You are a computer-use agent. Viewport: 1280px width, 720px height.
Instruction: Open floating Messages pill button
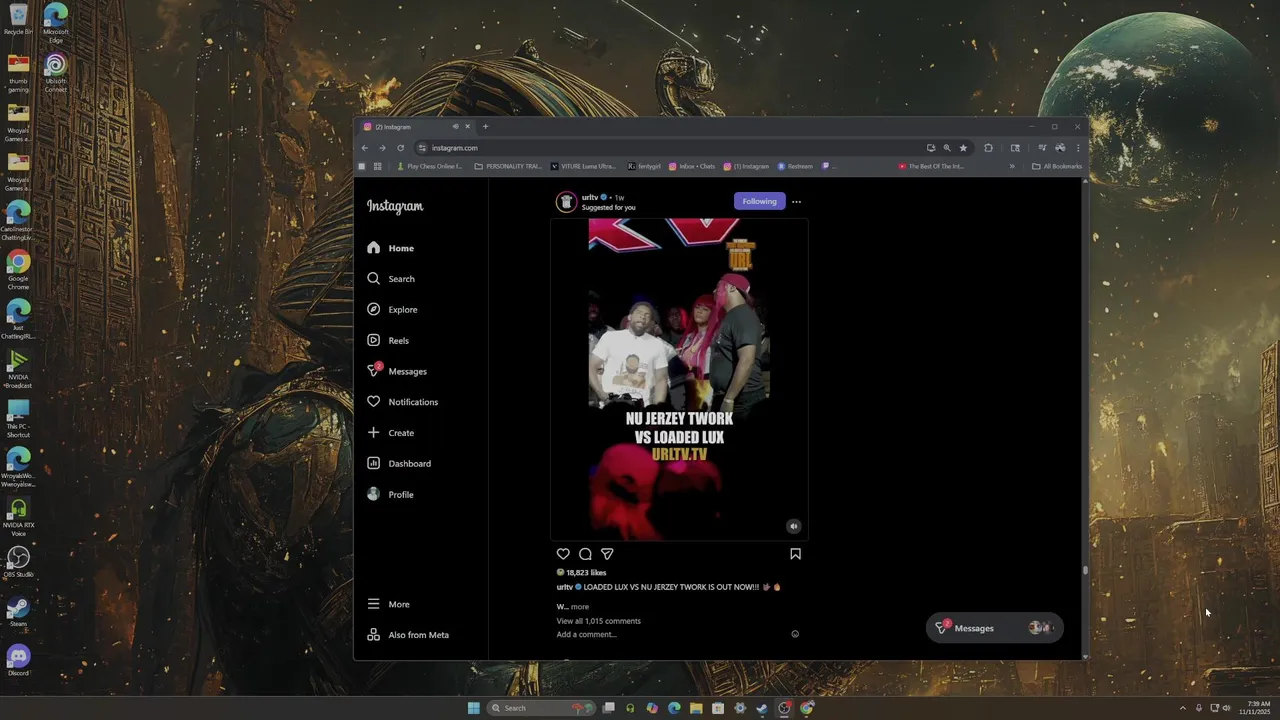(x=993, y=628)
